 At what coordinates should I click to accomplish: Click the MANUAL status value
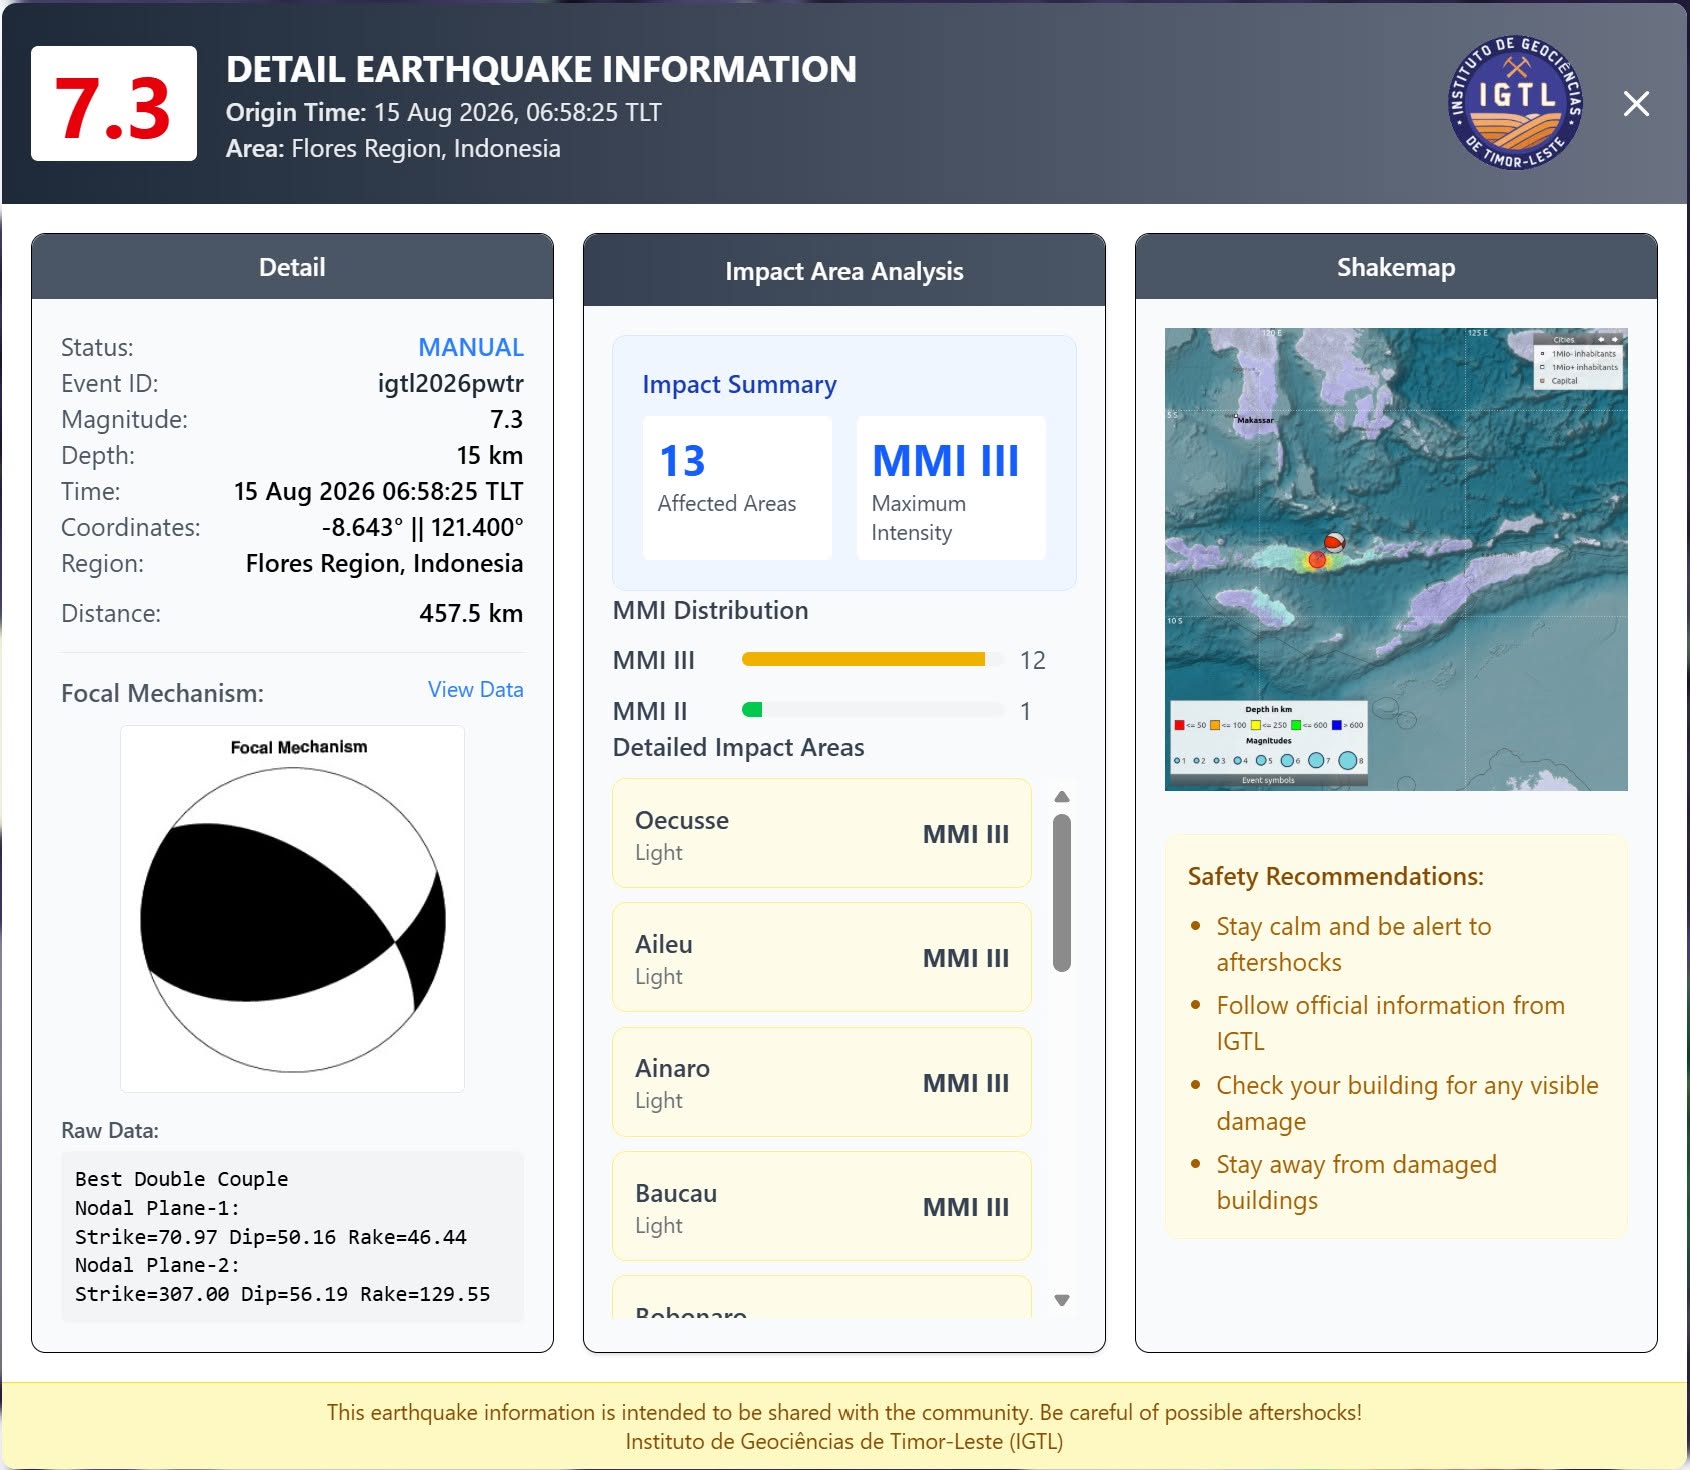(471, 347)
